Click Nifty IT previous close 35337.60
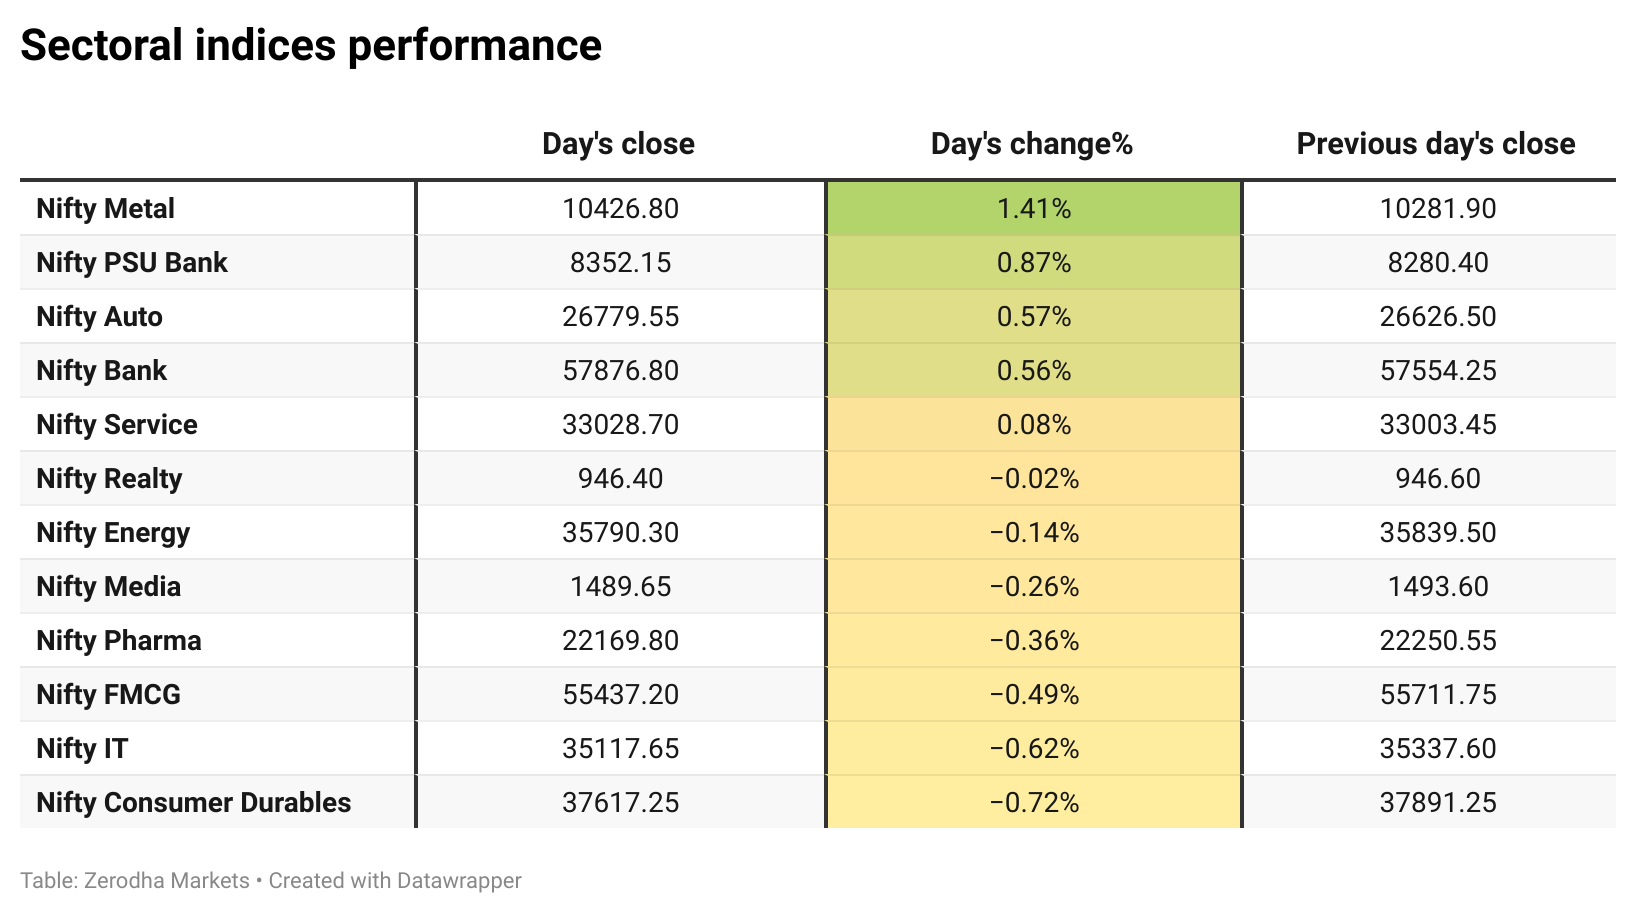The width and height of the screenshot is (1636, 914). (x=1438, y=748)
